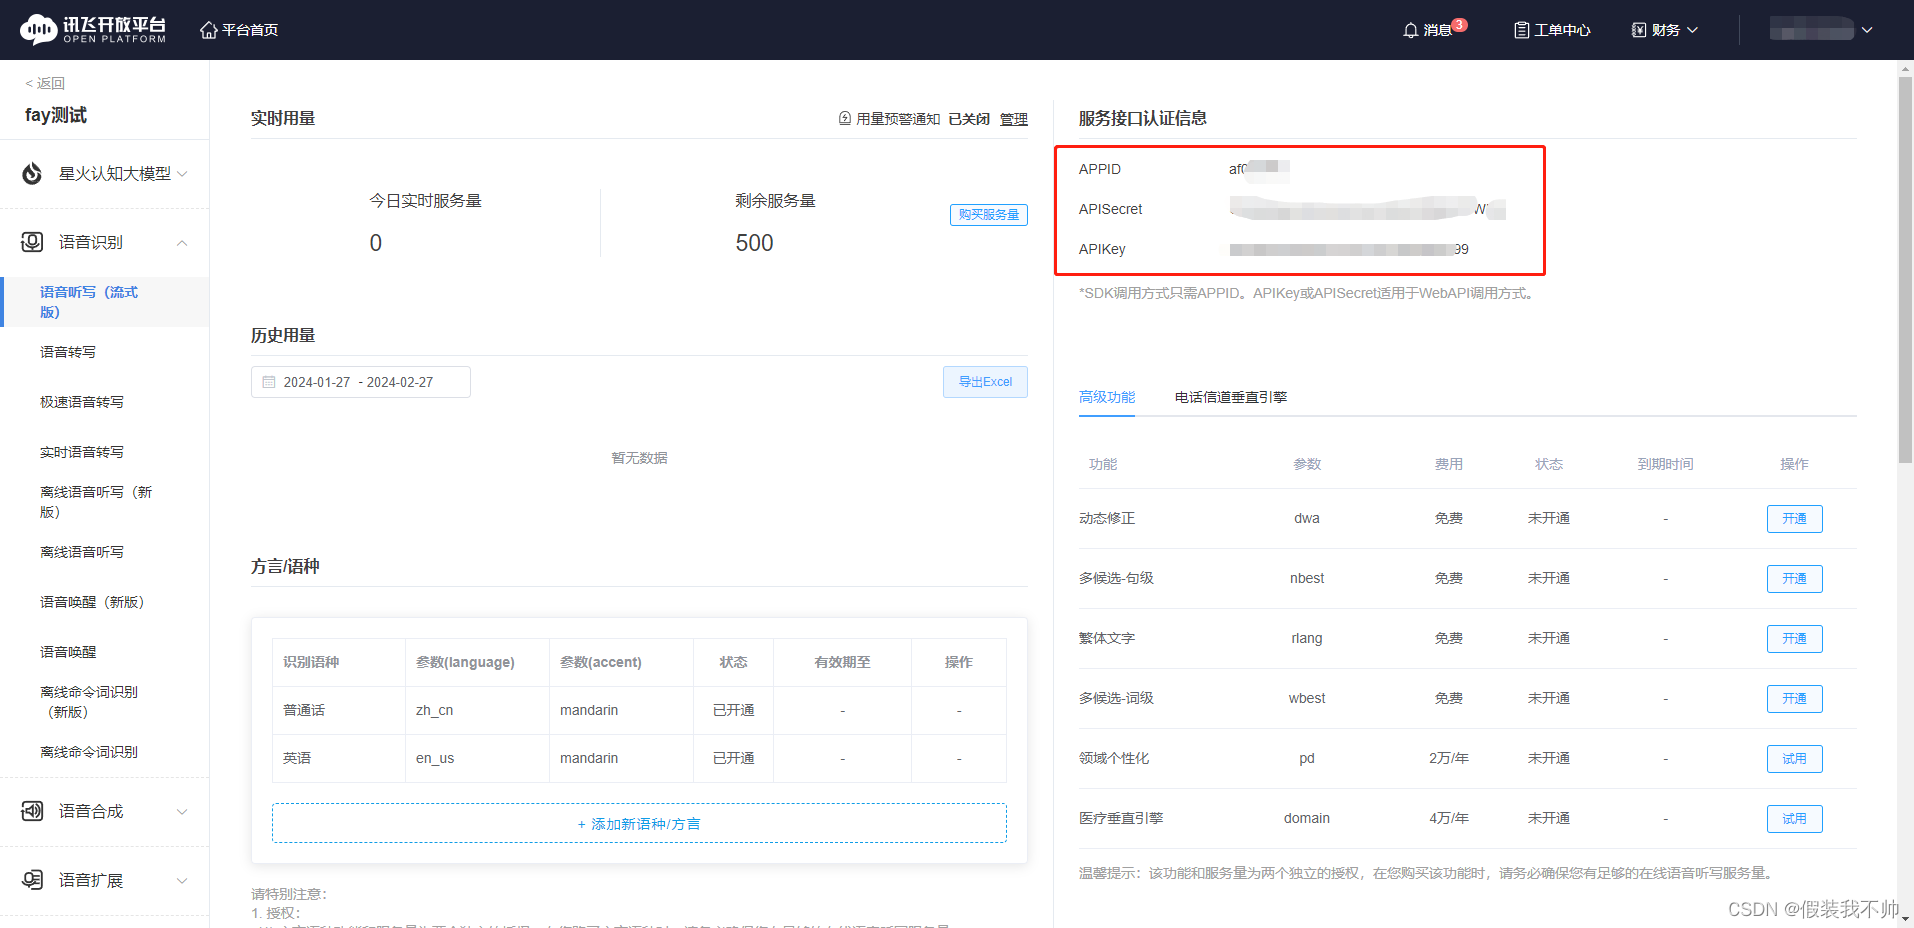Viewport: 1914px width, 928px height.
Task: Open 离线语音听写（新版）menu item
Action: [96, 502]
